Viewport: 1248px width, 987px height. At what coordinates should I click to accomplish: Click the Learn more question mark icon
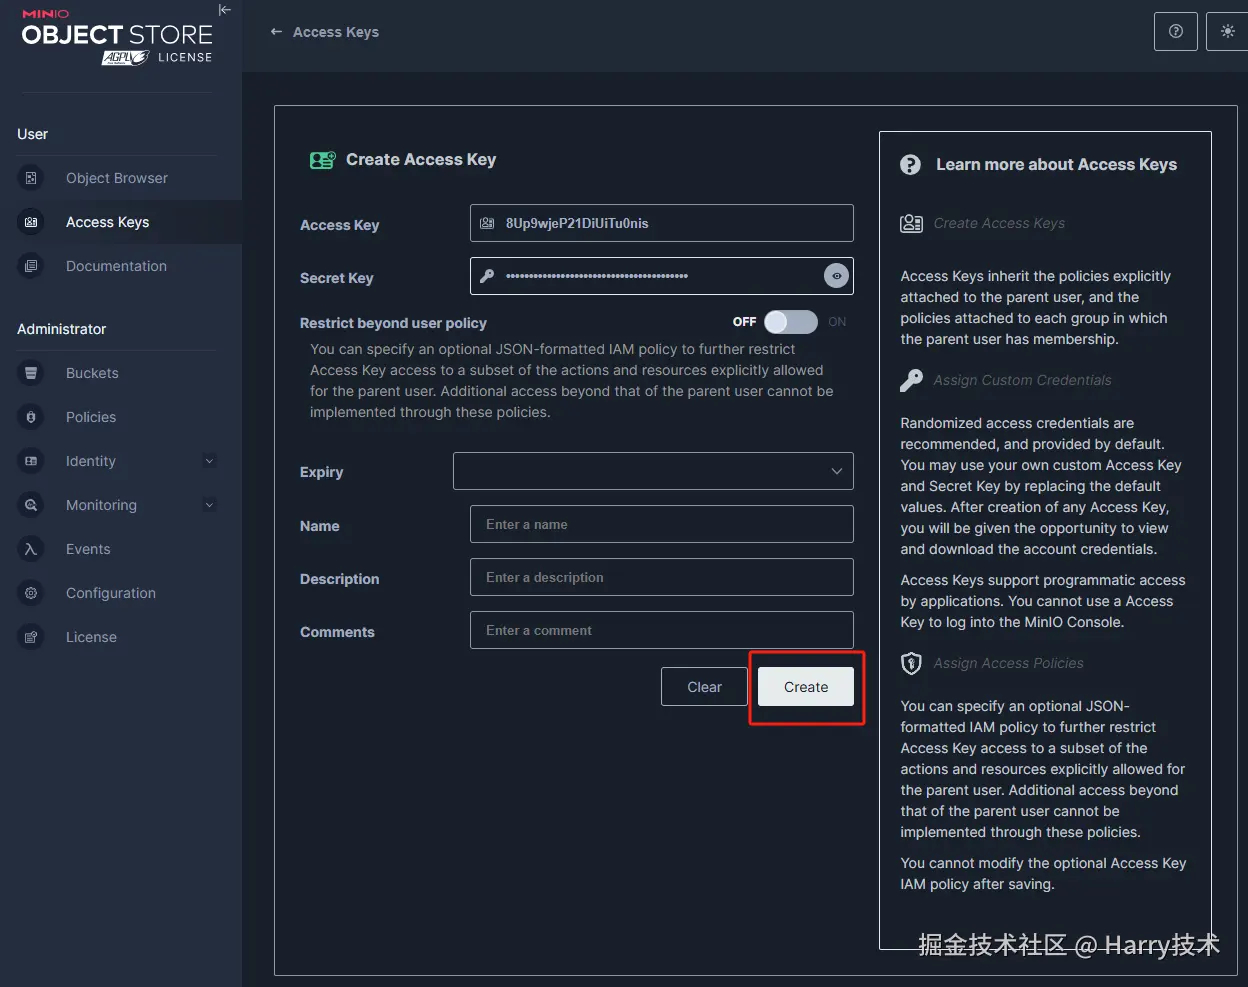(x=910, y=165)
